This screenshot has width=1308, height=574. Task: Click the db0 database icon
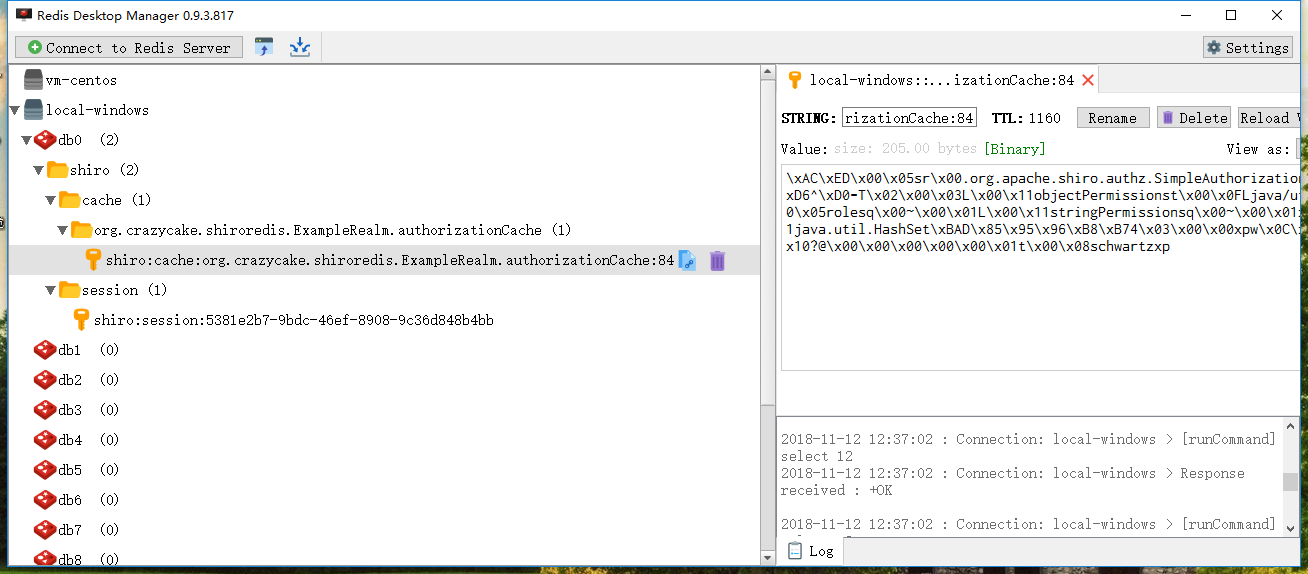(x=45, y=140)
